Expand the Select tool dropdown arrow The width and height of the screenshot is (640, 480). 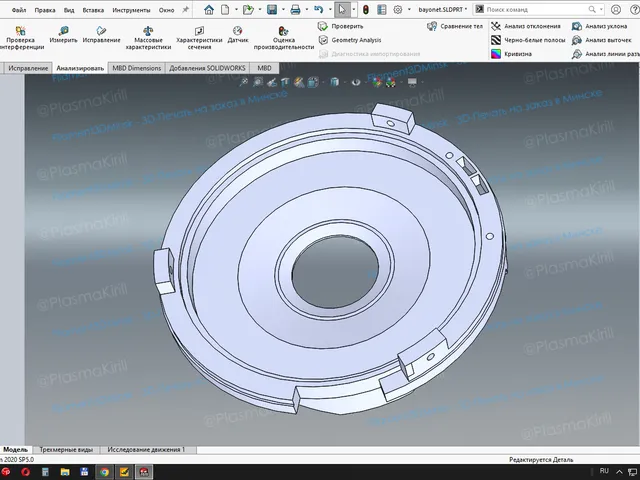pyautogui.click(x=353, y=9)
